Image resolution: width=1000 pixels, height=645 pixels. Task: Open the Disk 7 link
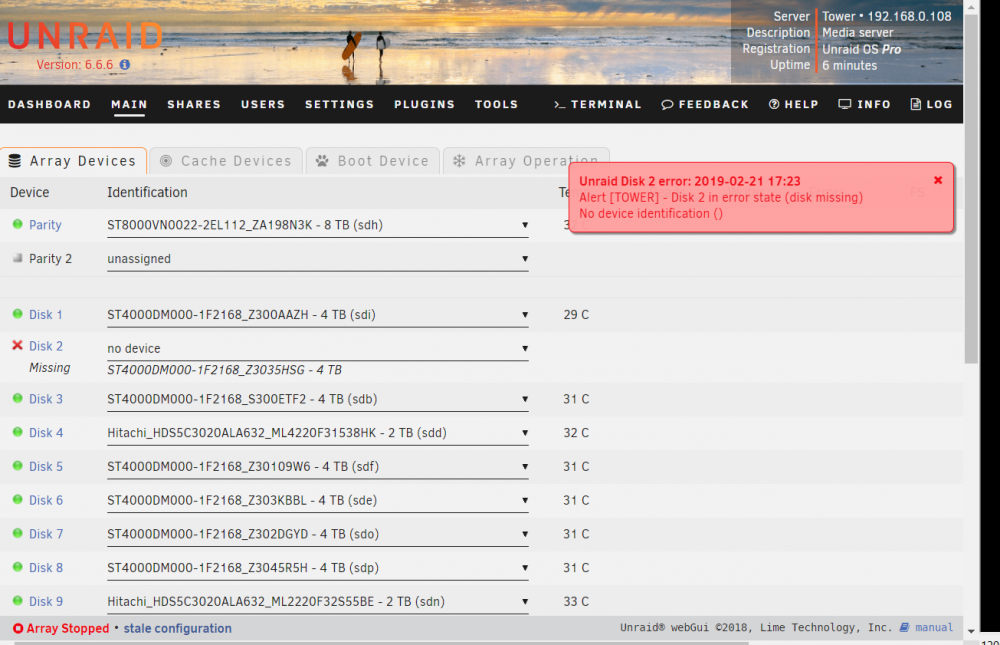[46, 534]
